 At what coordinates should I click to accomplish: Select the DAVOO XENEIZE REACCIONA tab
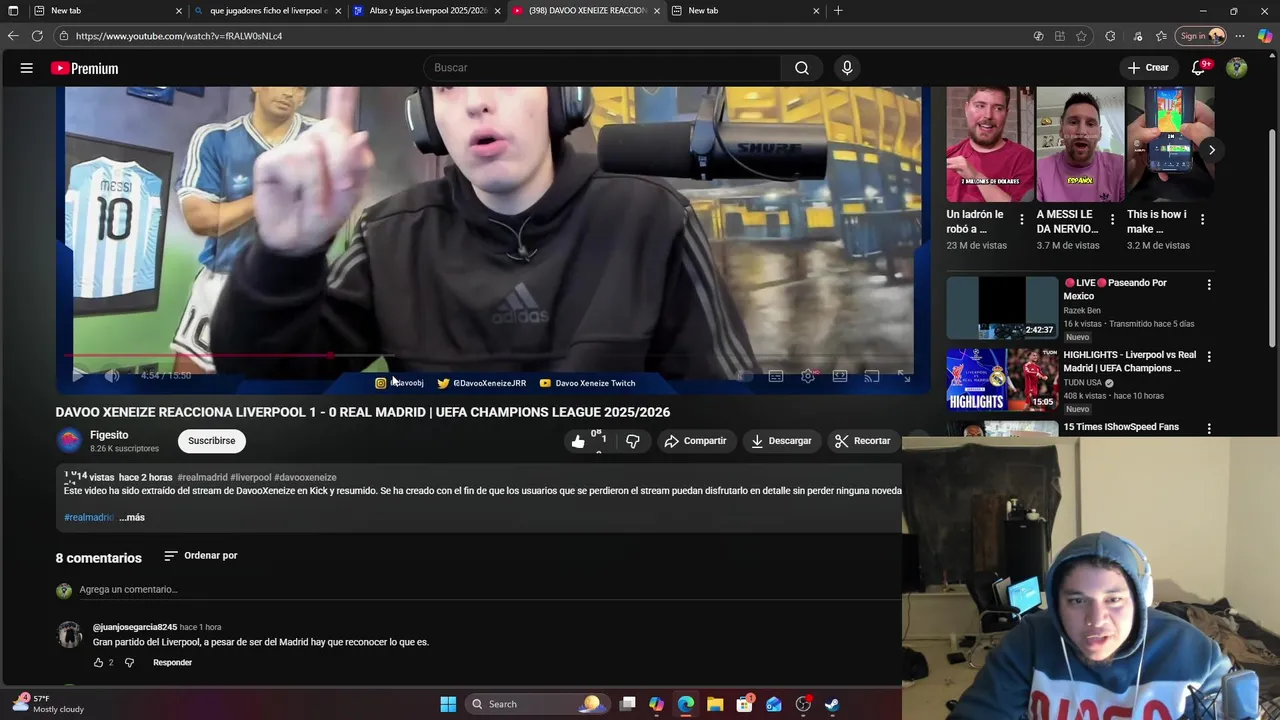pos(586,11)
